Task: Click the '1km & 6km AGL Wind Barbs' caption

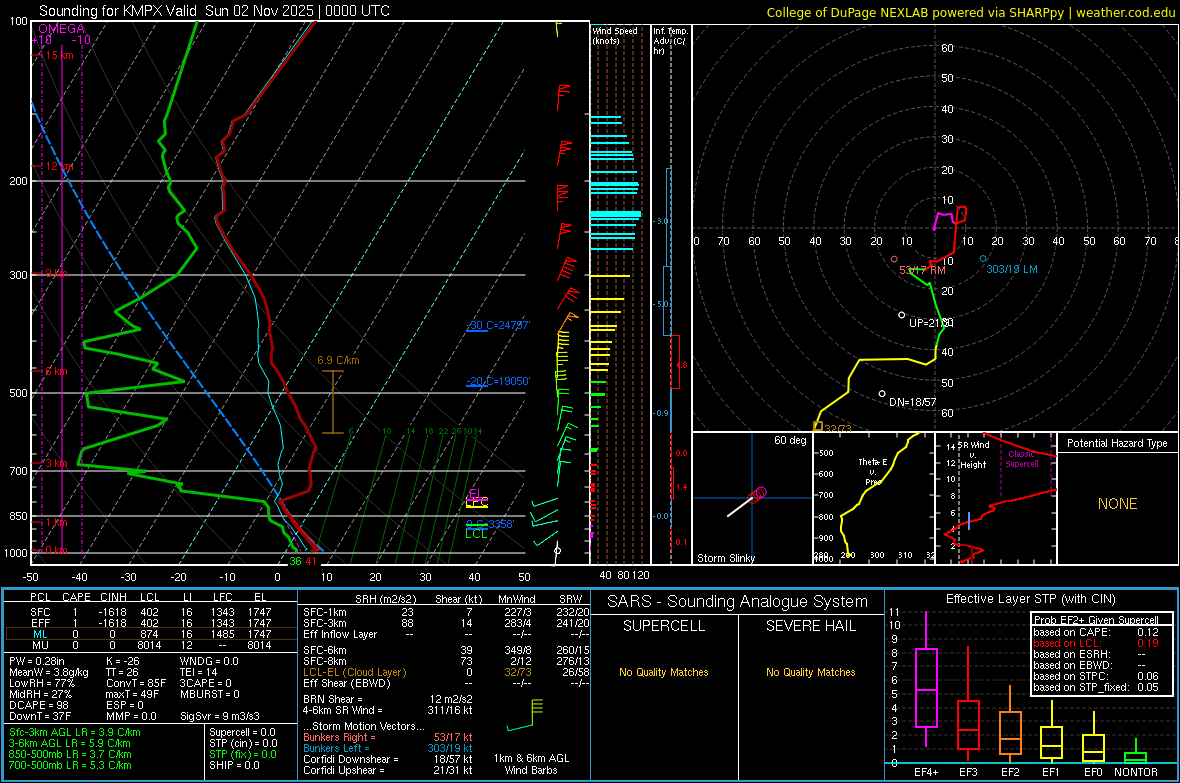Action: (x=531, y=764)
